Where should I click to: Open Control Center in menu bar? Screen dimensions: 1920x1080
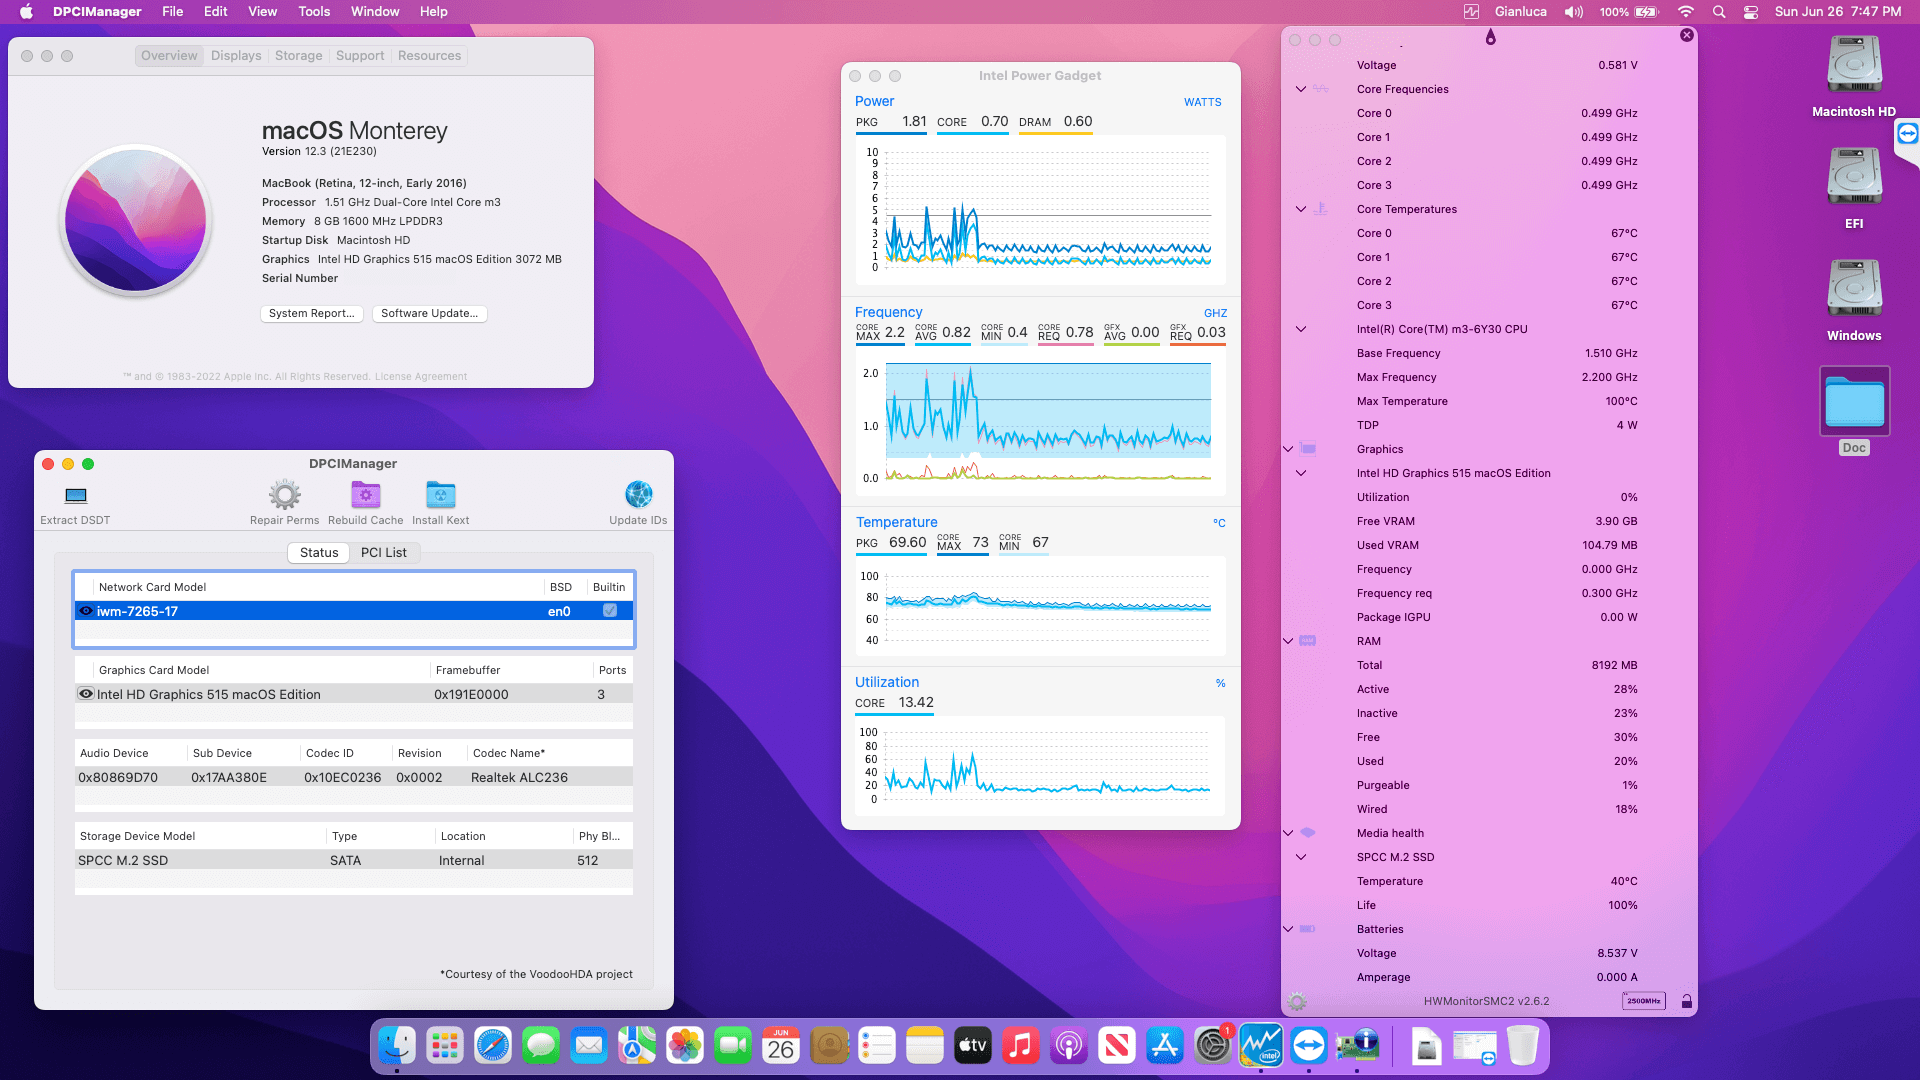pyautogui.click(x=1751, y=12)
